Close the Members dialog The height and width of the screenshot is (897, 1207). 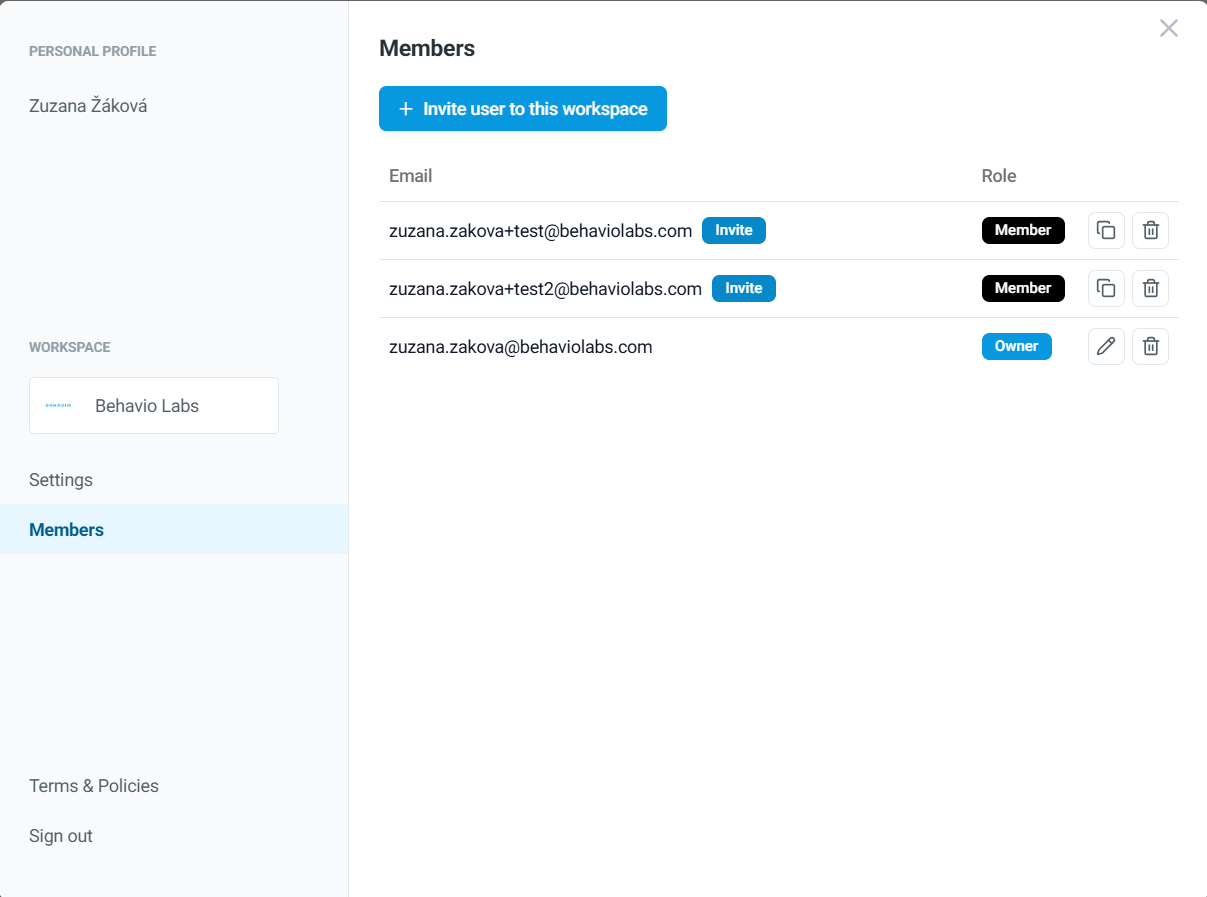coord(1168,29)
